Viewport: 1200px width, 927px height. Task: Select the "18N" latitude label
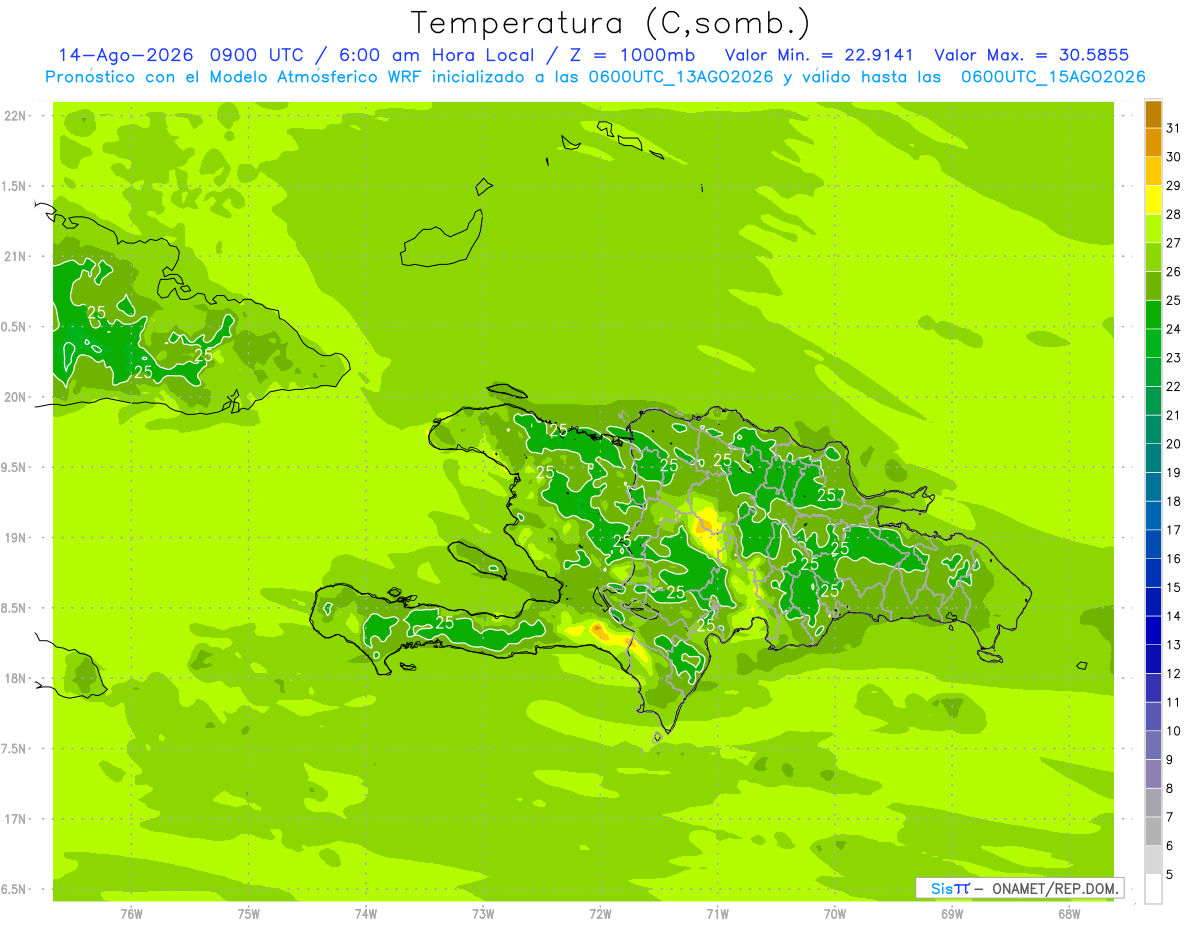coord(15,678)
